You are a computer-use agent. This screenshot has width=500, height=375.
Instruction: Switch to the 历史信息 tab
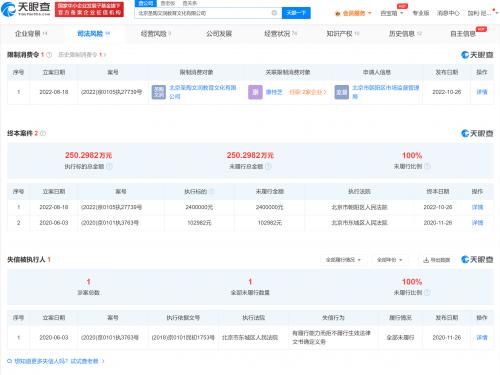(405, 34)
